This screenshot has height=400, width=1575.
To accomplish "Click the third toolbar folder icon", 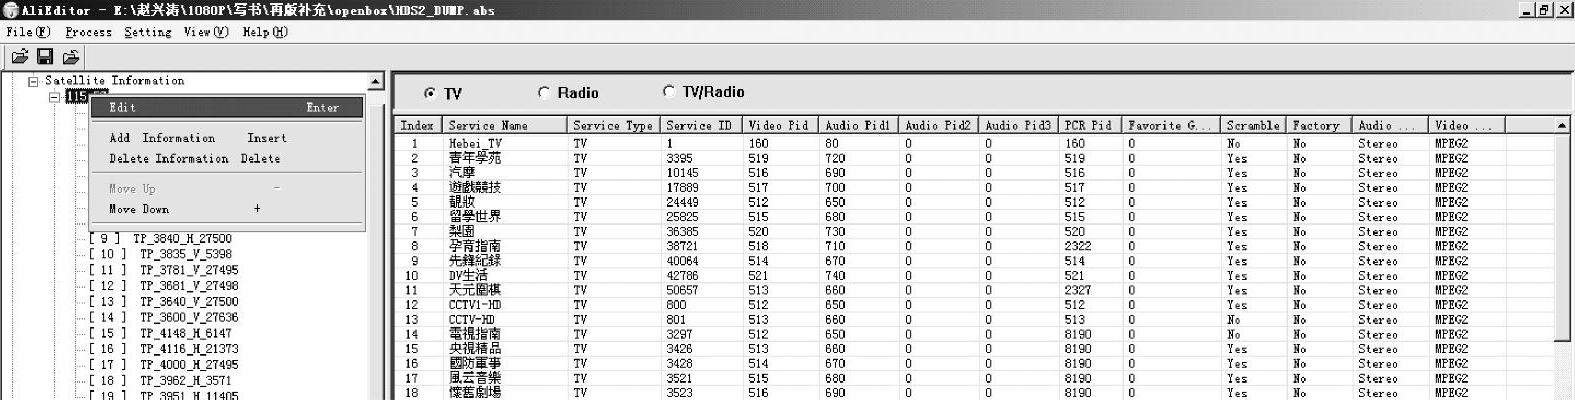I will [71, 57].
